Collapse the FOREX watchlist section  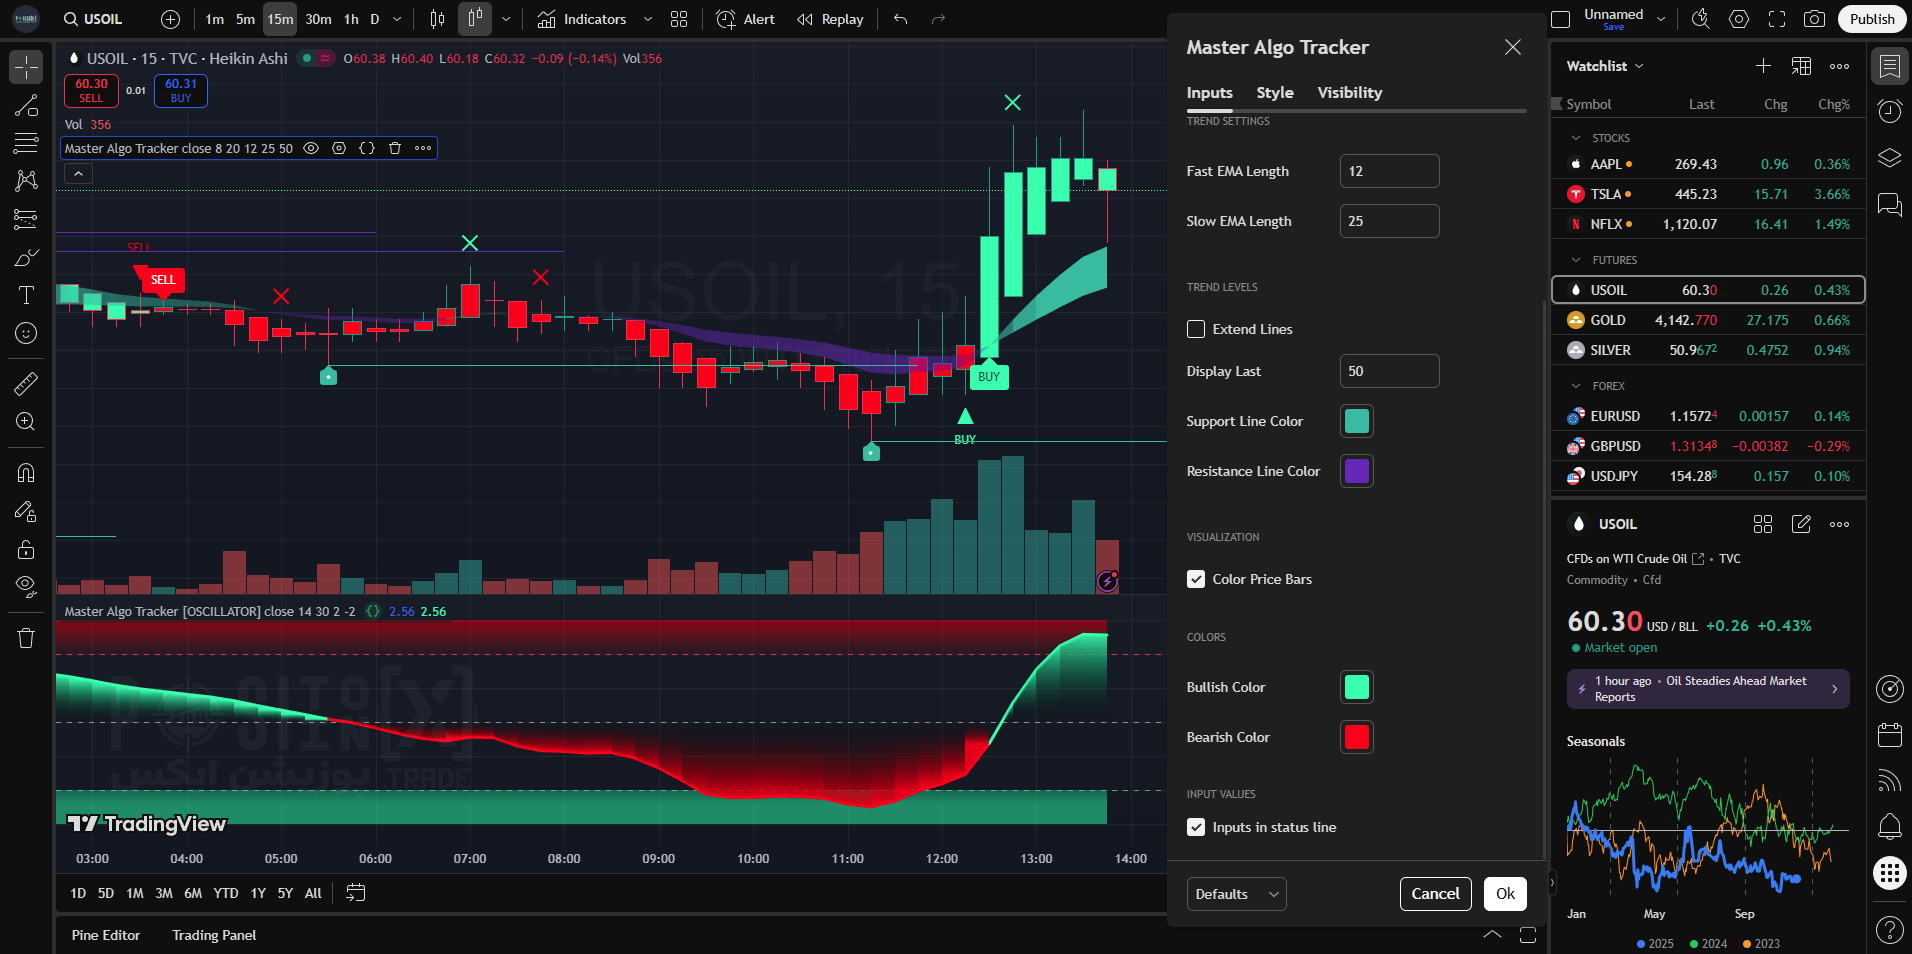(1577, 386)
